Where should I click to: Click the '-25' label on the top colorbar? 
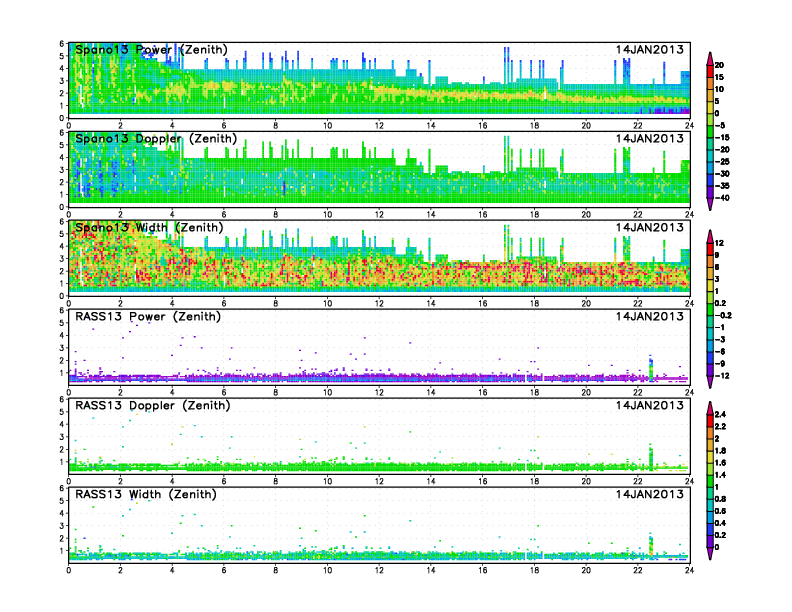(722, 162)
